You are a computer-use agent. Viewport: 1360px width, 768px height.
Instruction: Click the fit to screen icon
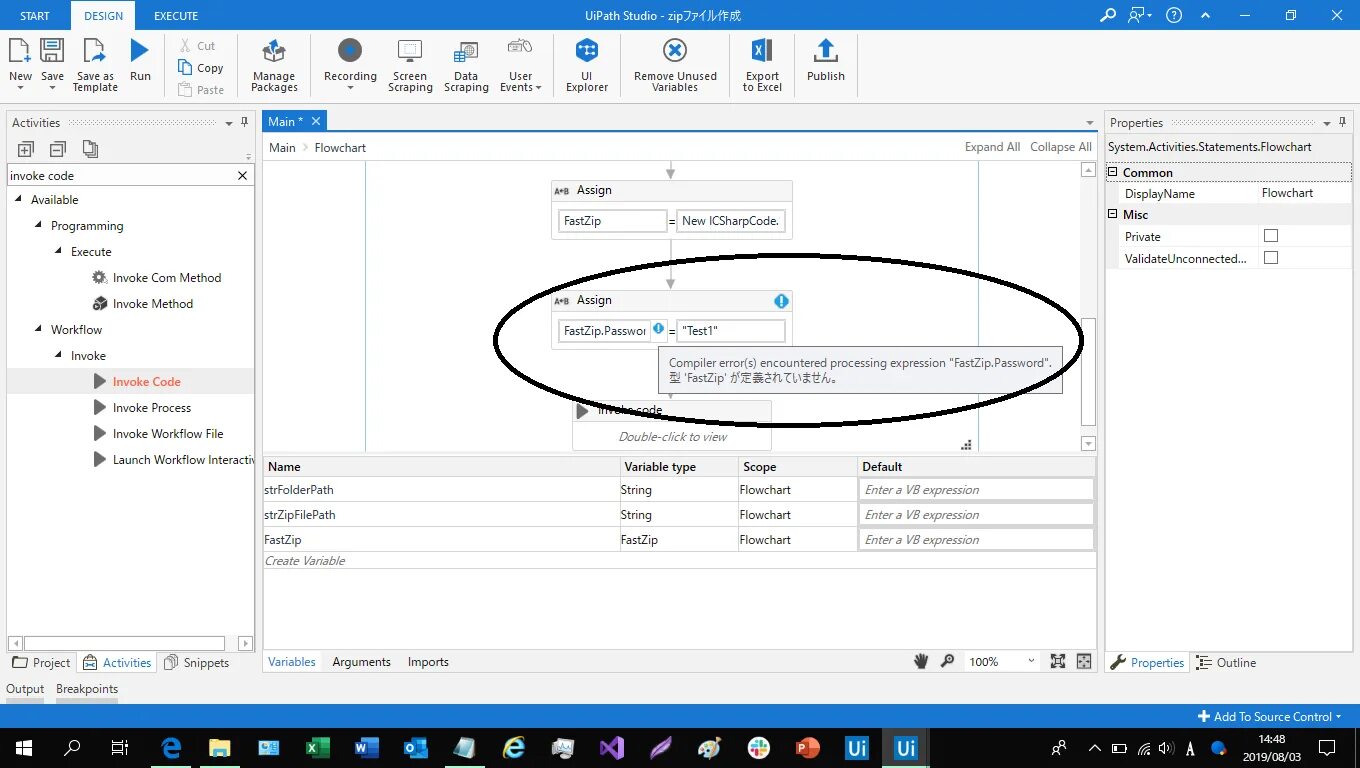tap(1058, 661)
